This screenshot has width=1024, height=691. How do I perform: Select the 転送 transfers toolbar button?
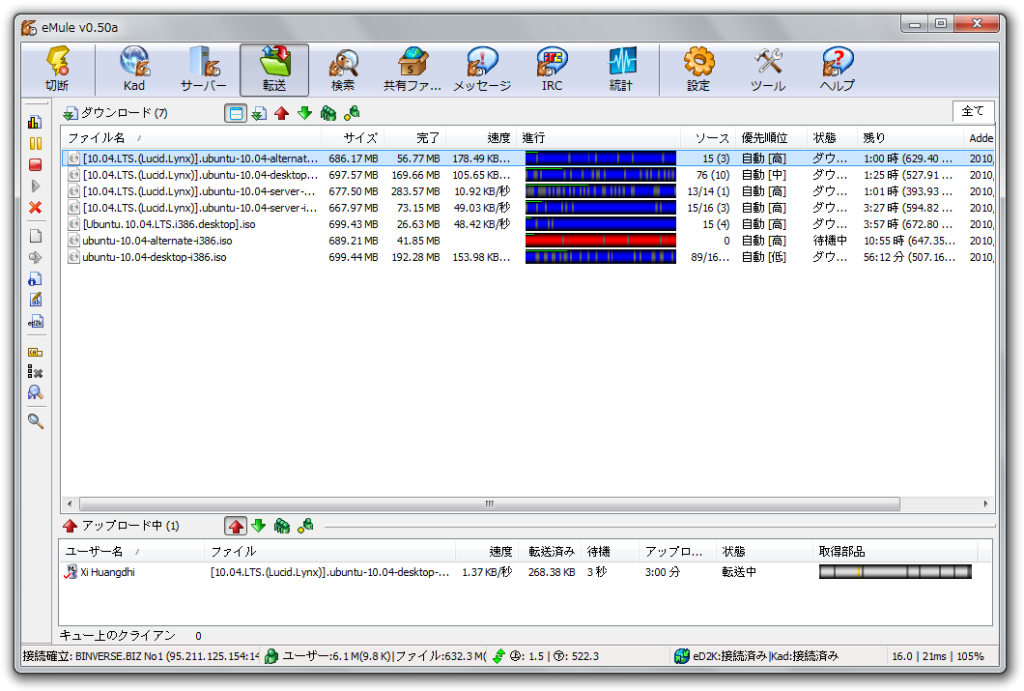click(x=274, y=69)
